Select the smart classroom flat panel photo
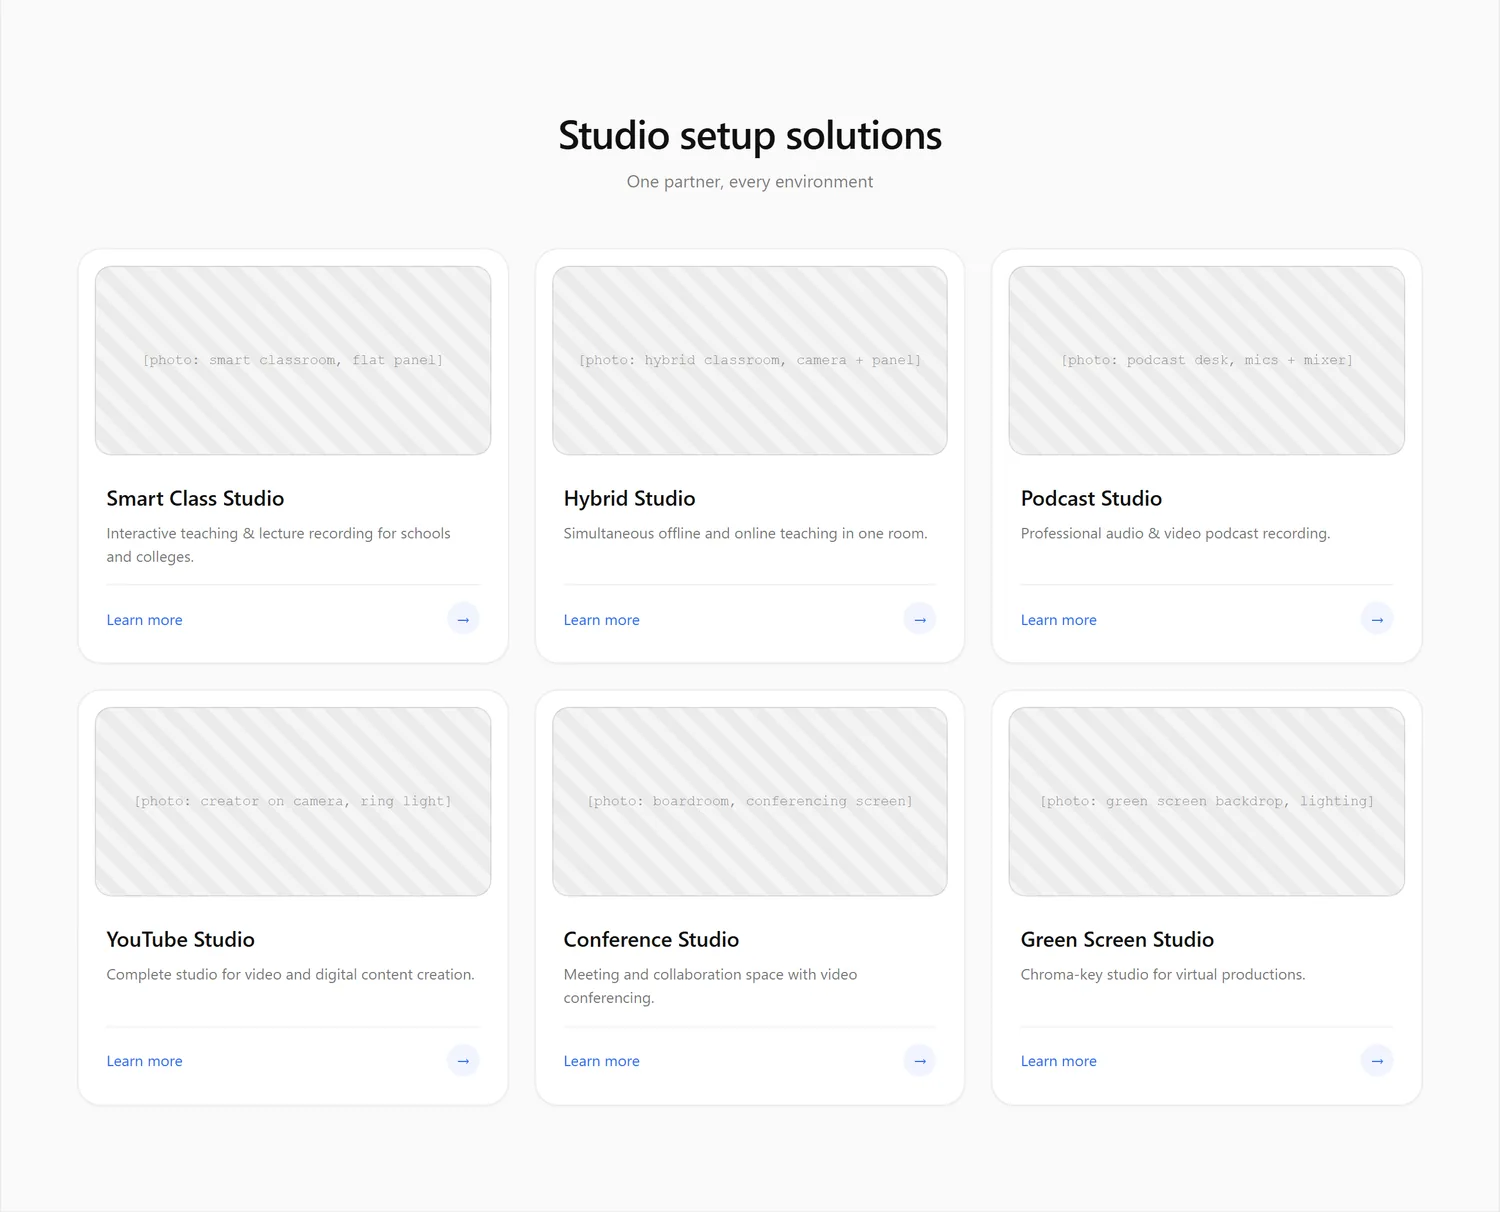Image resolution: width=1500 pixels, height=1212 pixels. tap(293, 360)
